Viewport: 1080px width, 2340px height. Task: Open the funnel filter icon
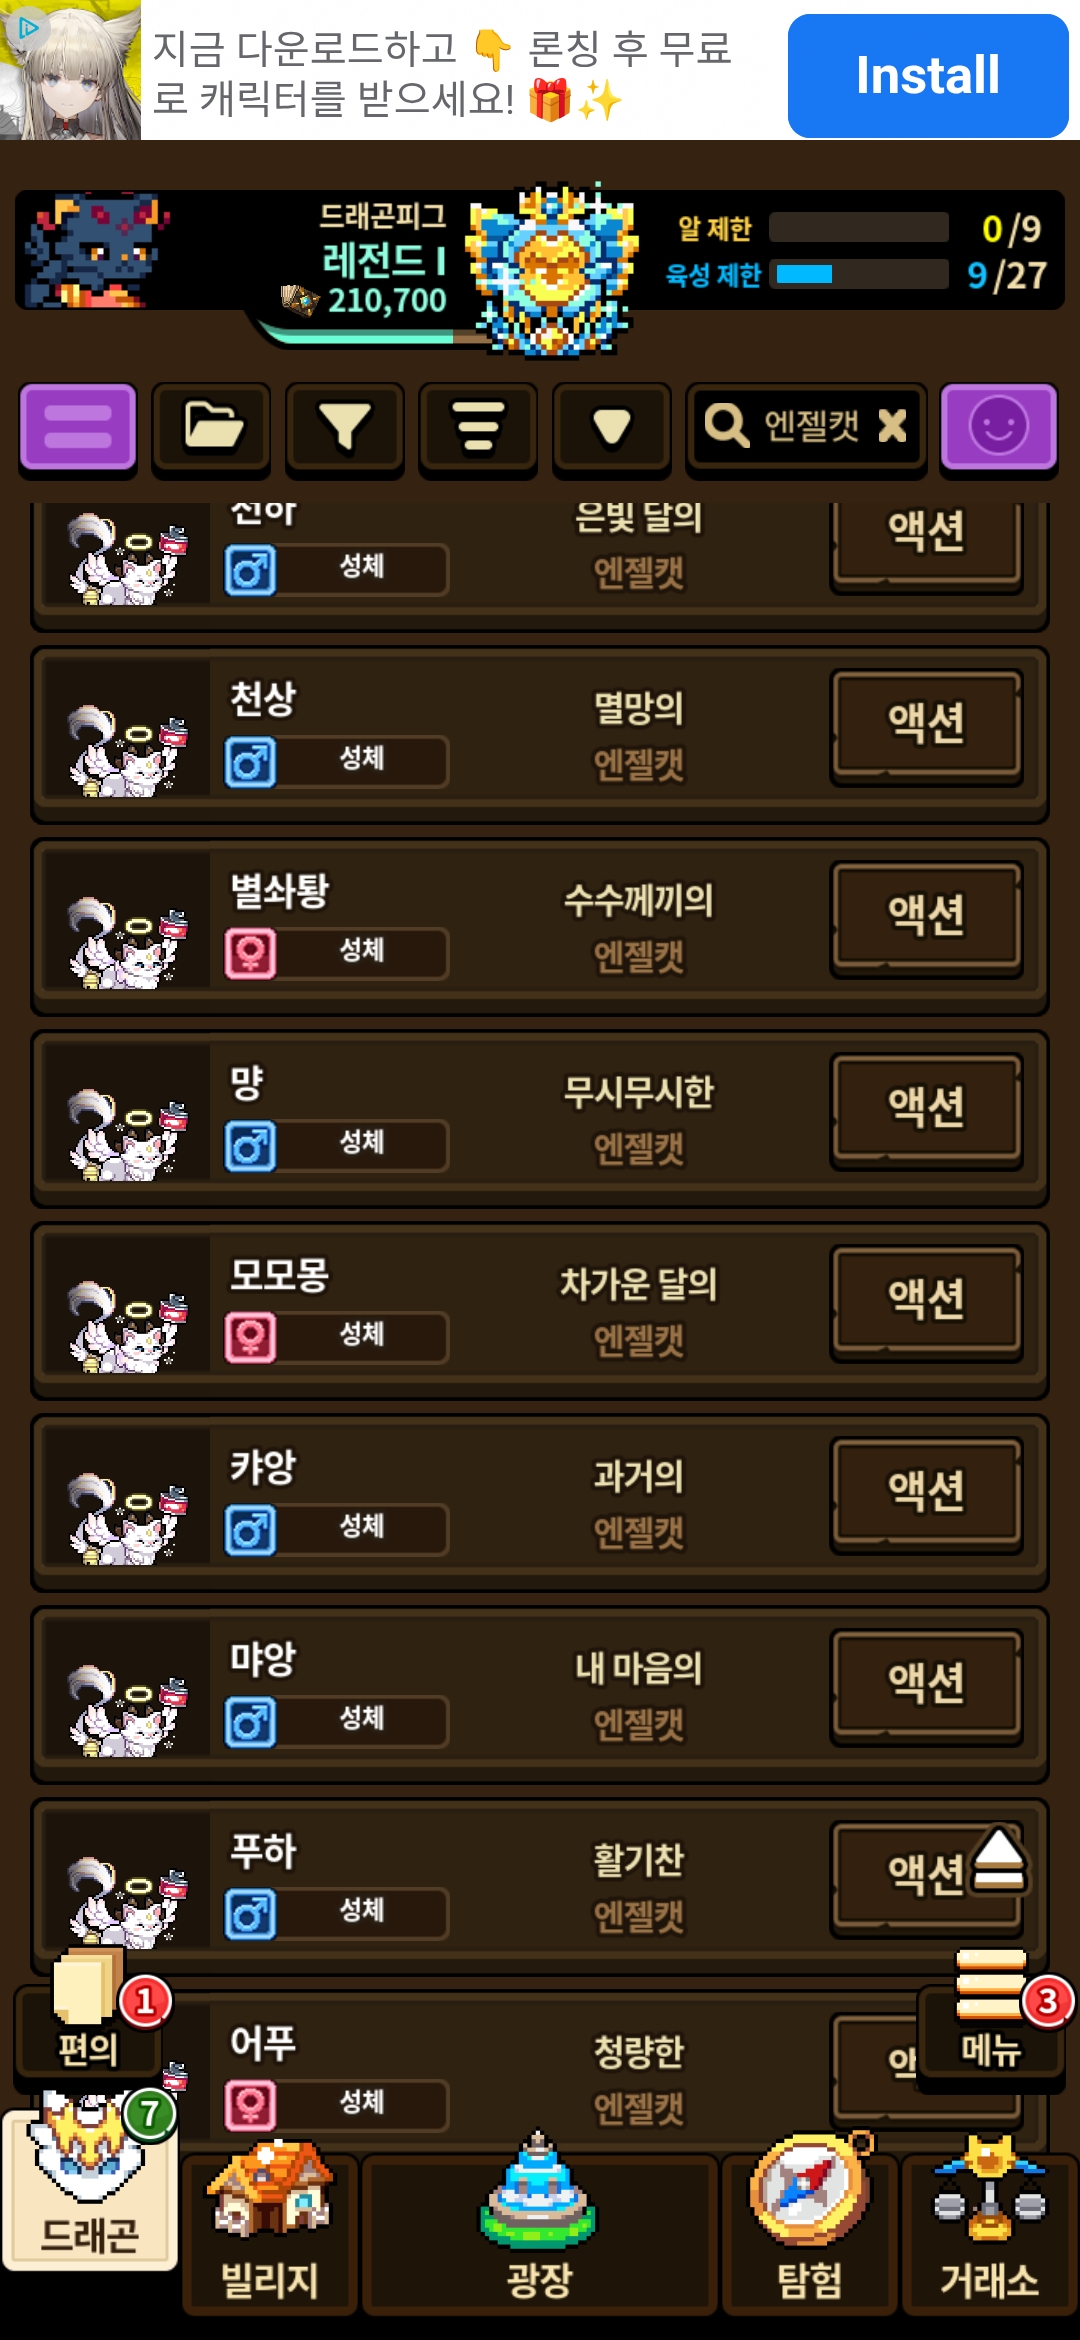pos(345,427)
